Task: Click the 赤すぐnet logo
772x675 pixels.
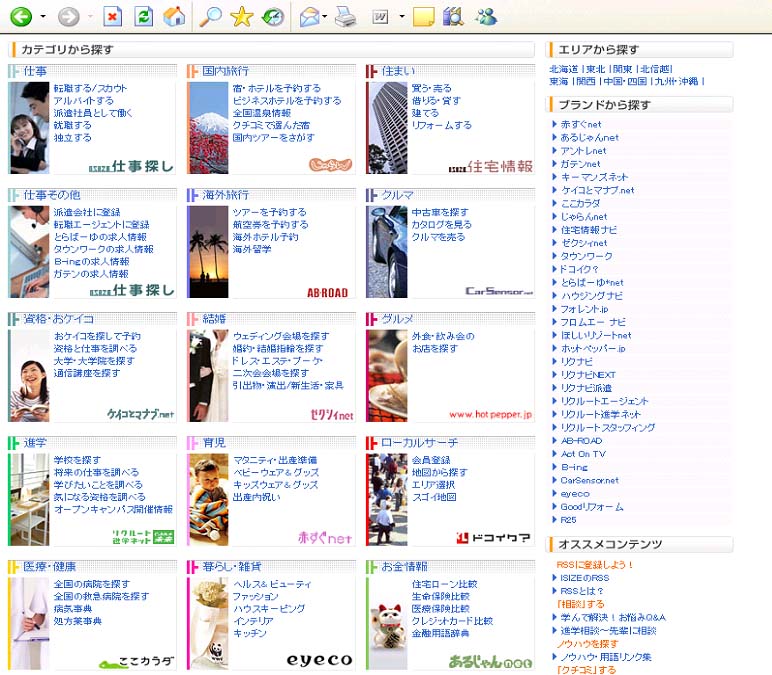Action: 324,538
